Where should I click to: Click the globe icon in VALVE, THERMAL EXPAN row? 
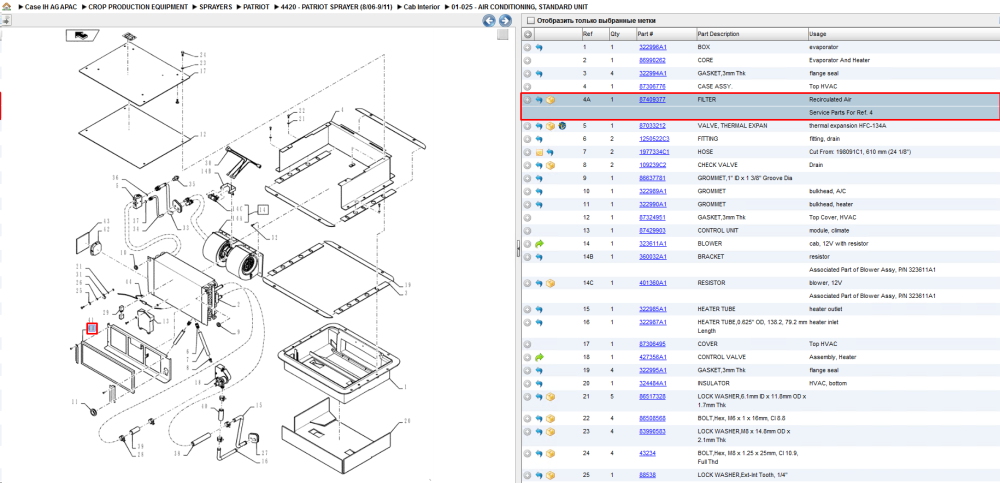562,126
